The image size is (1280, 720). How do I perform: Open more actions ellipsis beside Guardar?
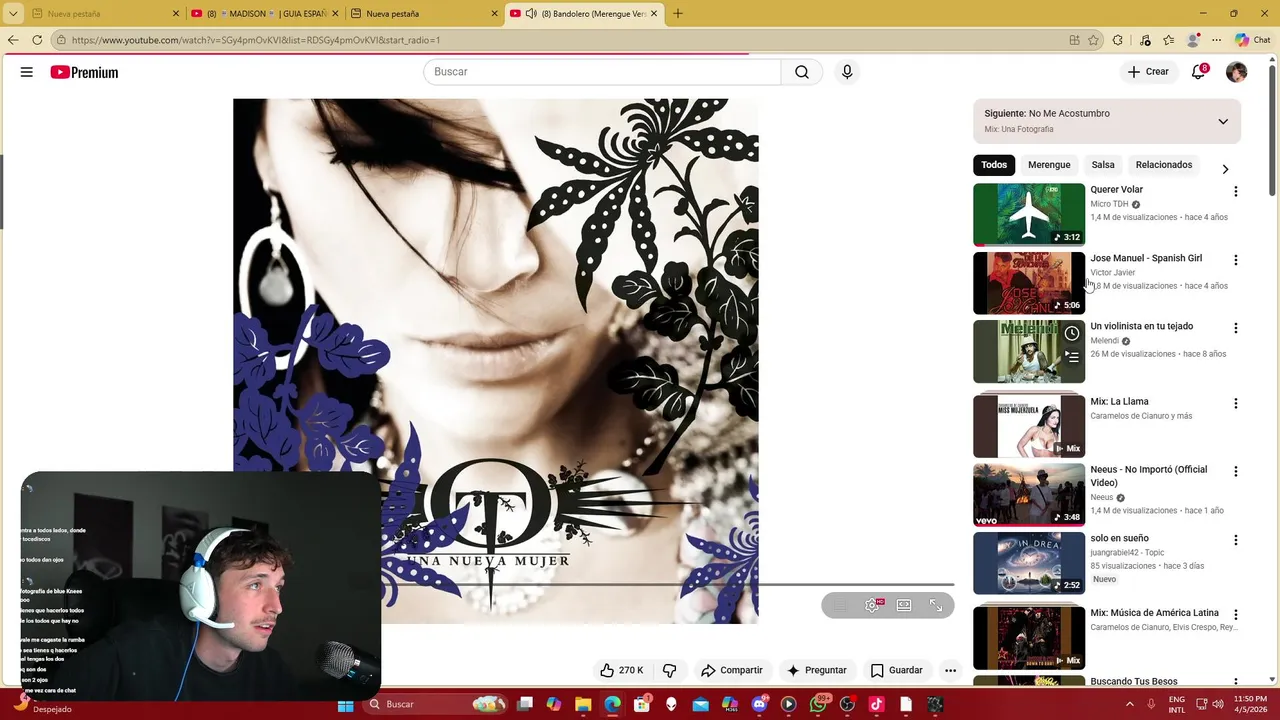click(950, 670)
